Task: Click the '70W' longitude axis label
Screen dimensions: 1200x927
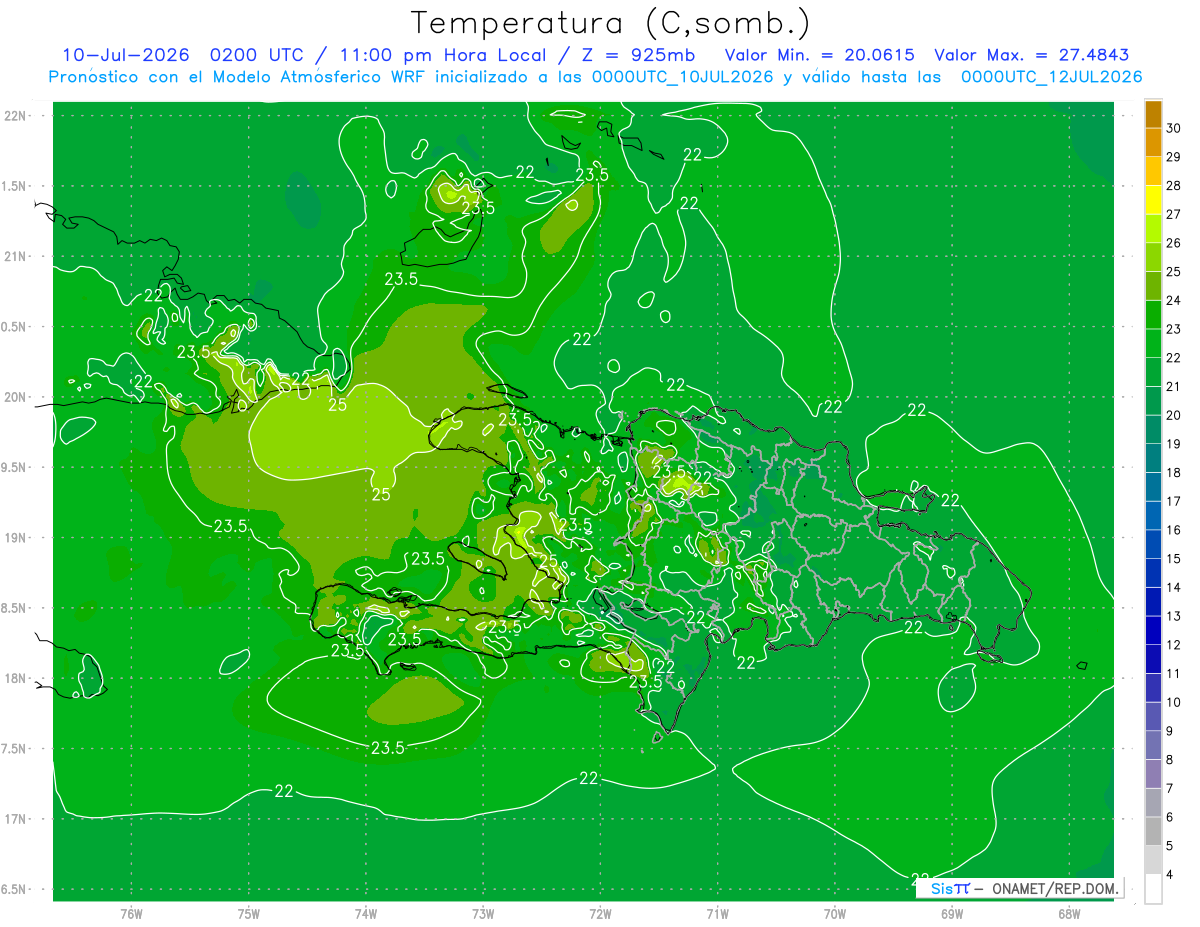Action: (x=835, y=914)
